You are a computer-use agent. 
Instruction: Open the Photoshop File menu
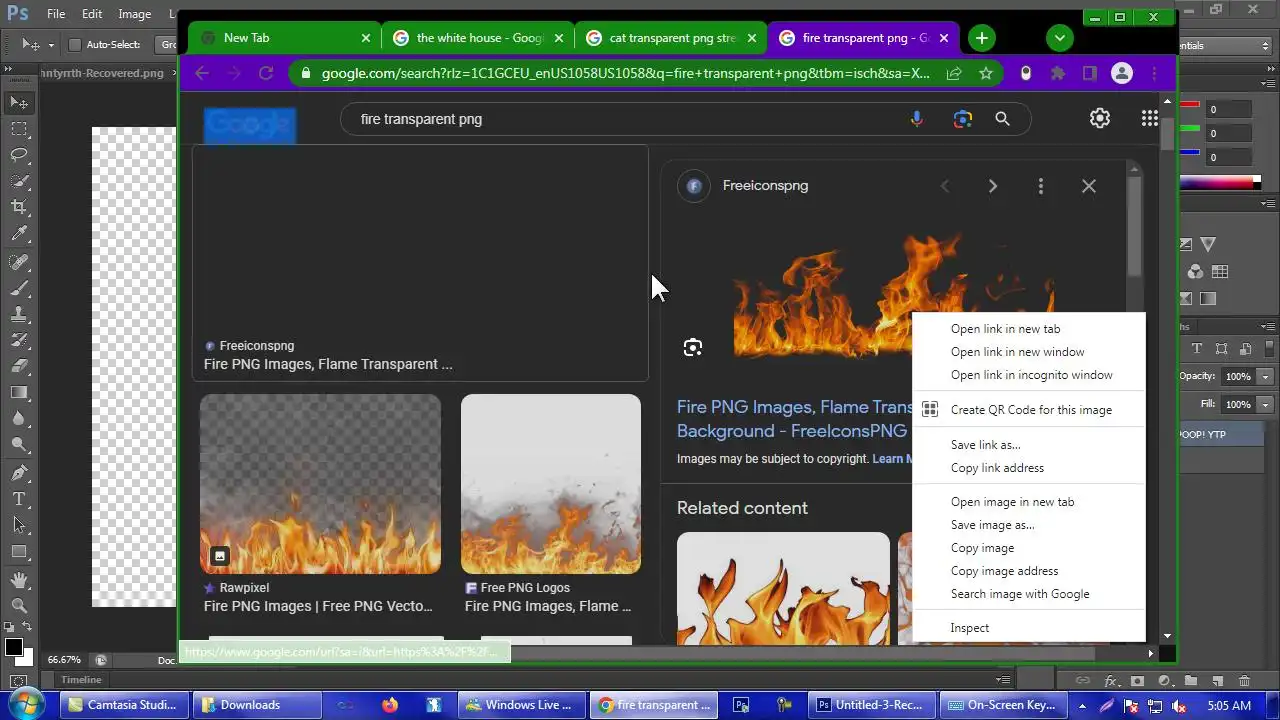[x=56, y=14]
